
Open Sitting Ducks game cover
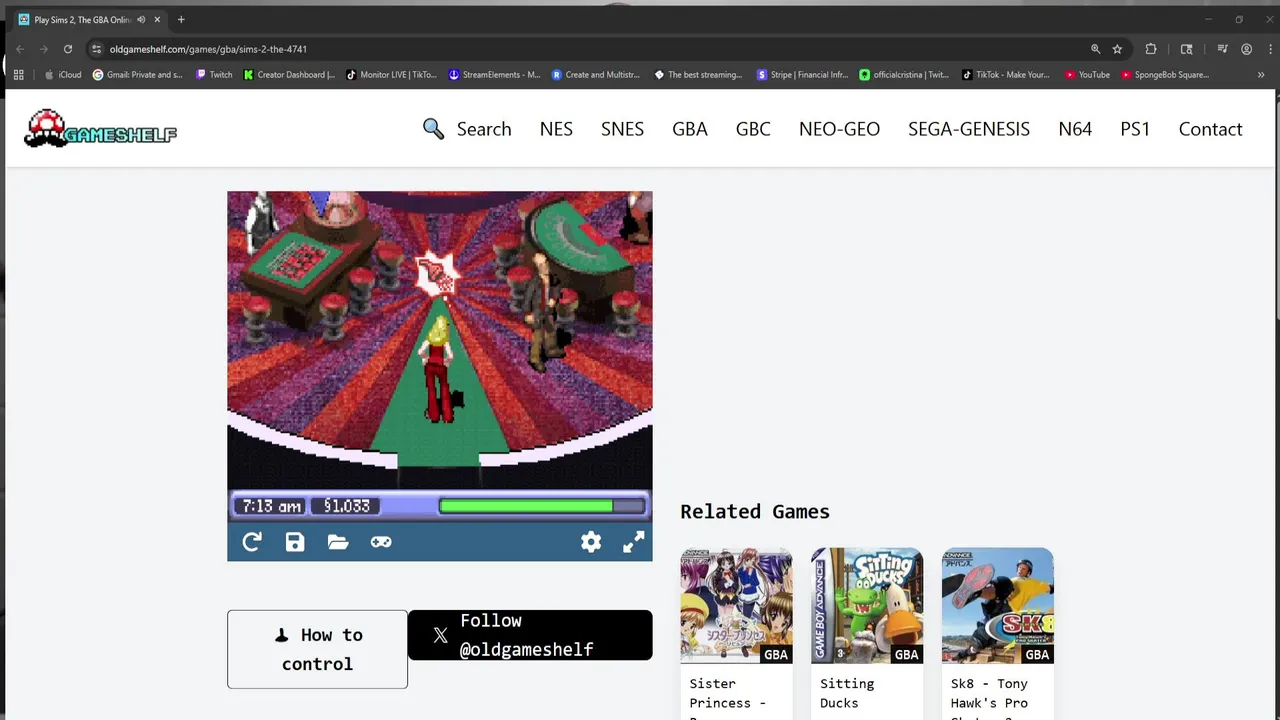pyautogui.click(x=867, y=606)
